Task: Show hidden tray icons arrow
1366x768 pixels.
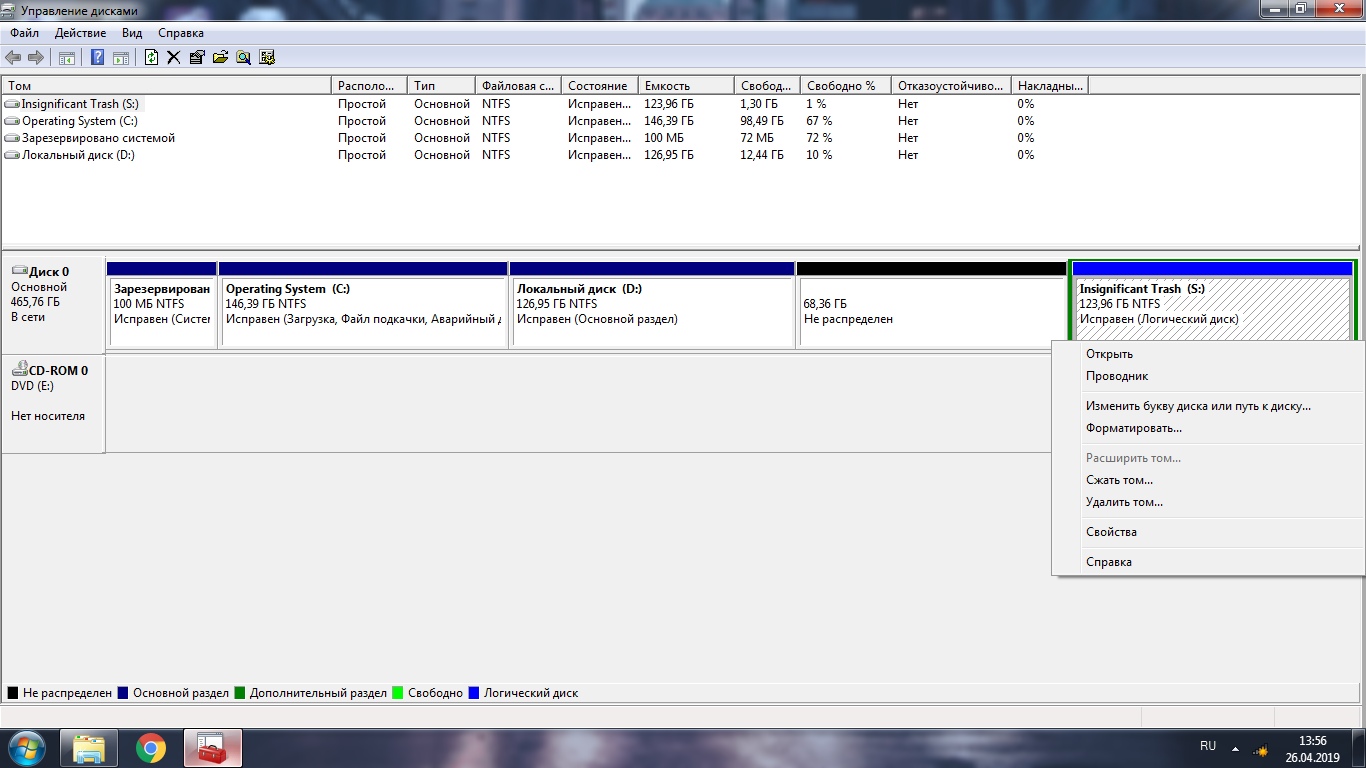Action: 1236,748
